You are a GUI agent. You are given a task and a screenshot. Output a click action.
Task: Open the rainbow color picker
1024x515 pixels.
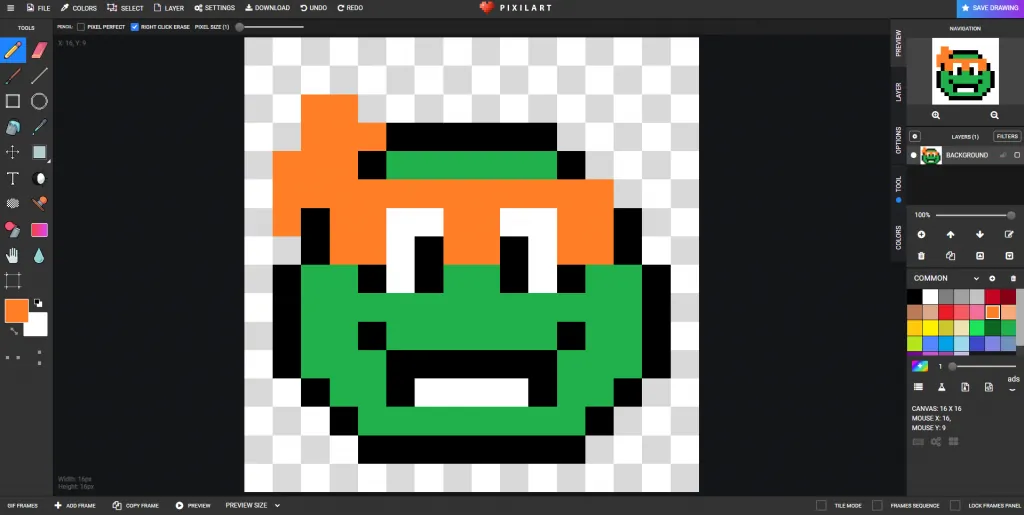[x=920, y=366]
